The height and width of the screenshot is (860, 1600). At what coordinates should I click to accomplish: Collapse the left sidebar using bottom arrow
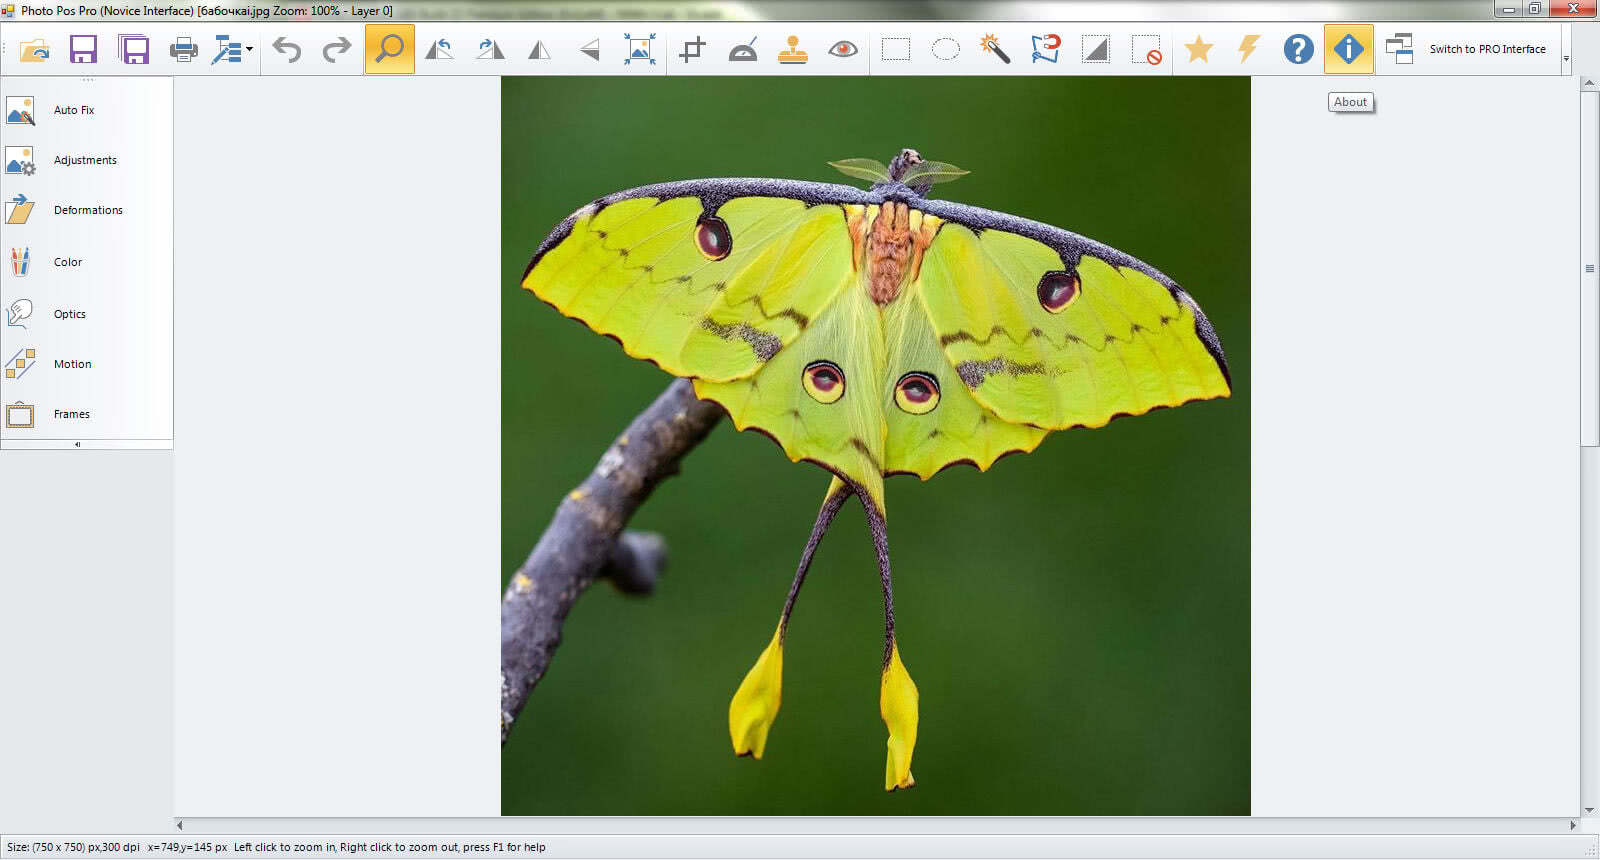77,445
